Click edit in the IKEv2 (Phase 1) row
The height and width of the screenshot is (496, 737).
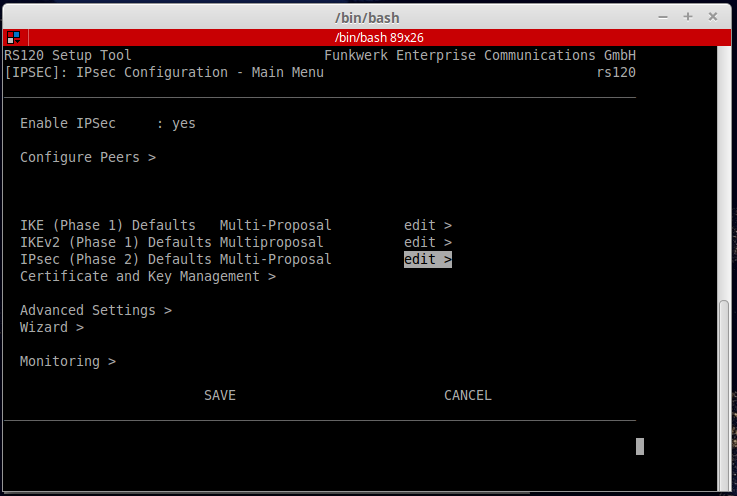click(x=428, y=243)
